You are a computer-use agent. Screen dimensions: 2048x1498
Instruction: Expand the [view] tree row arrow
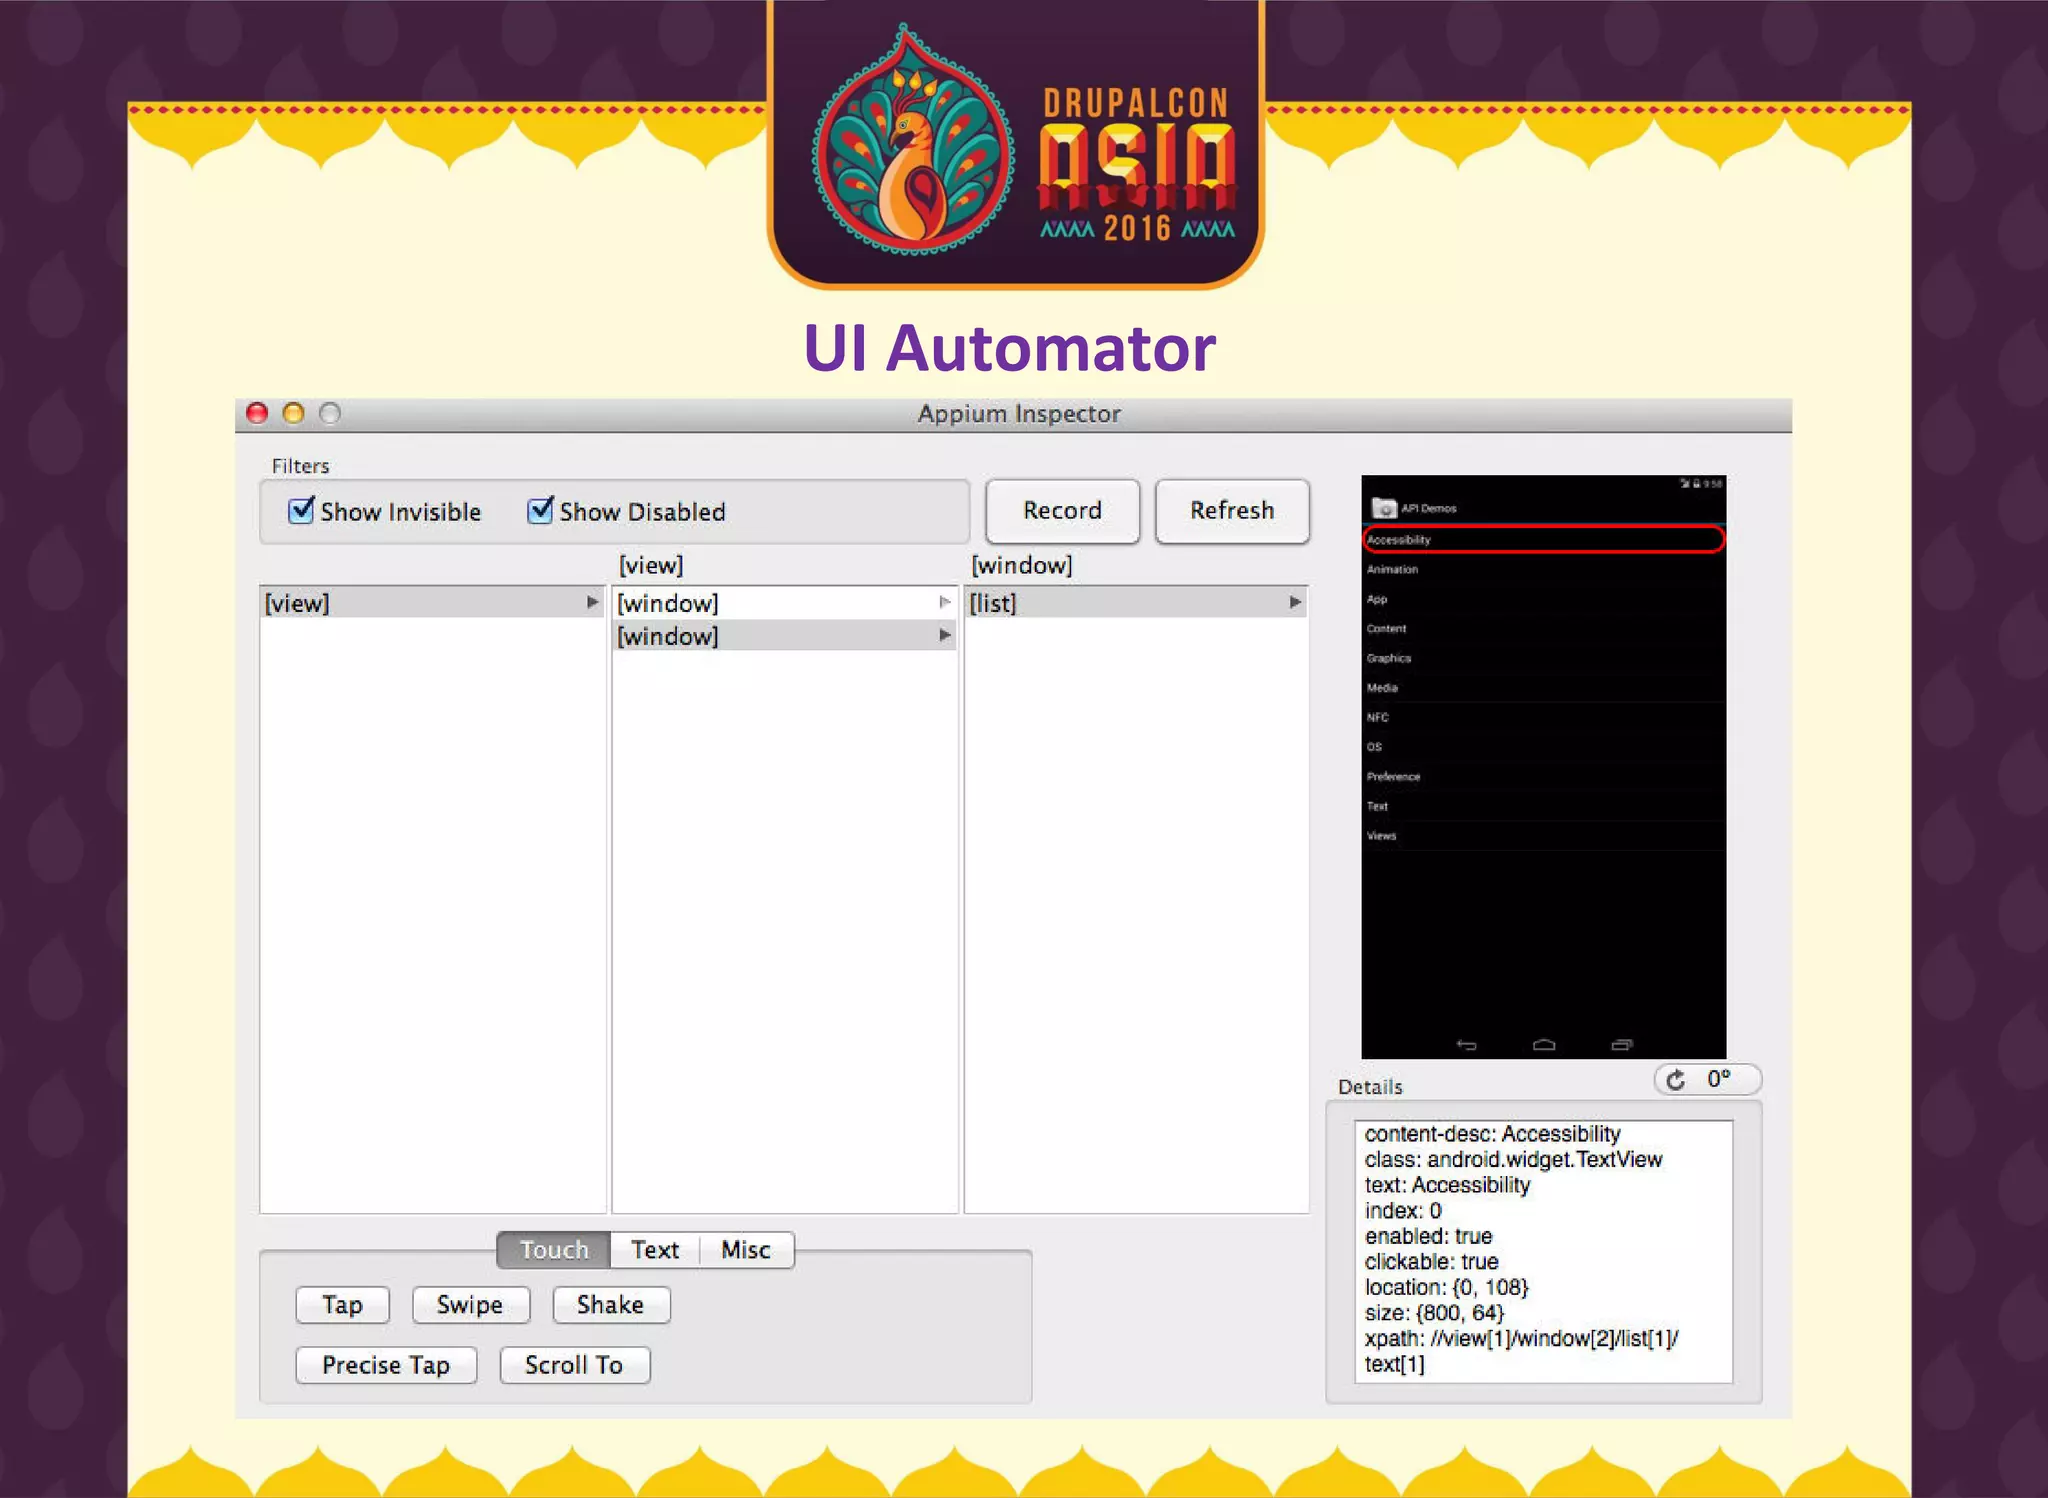click(x=592, y=602)
